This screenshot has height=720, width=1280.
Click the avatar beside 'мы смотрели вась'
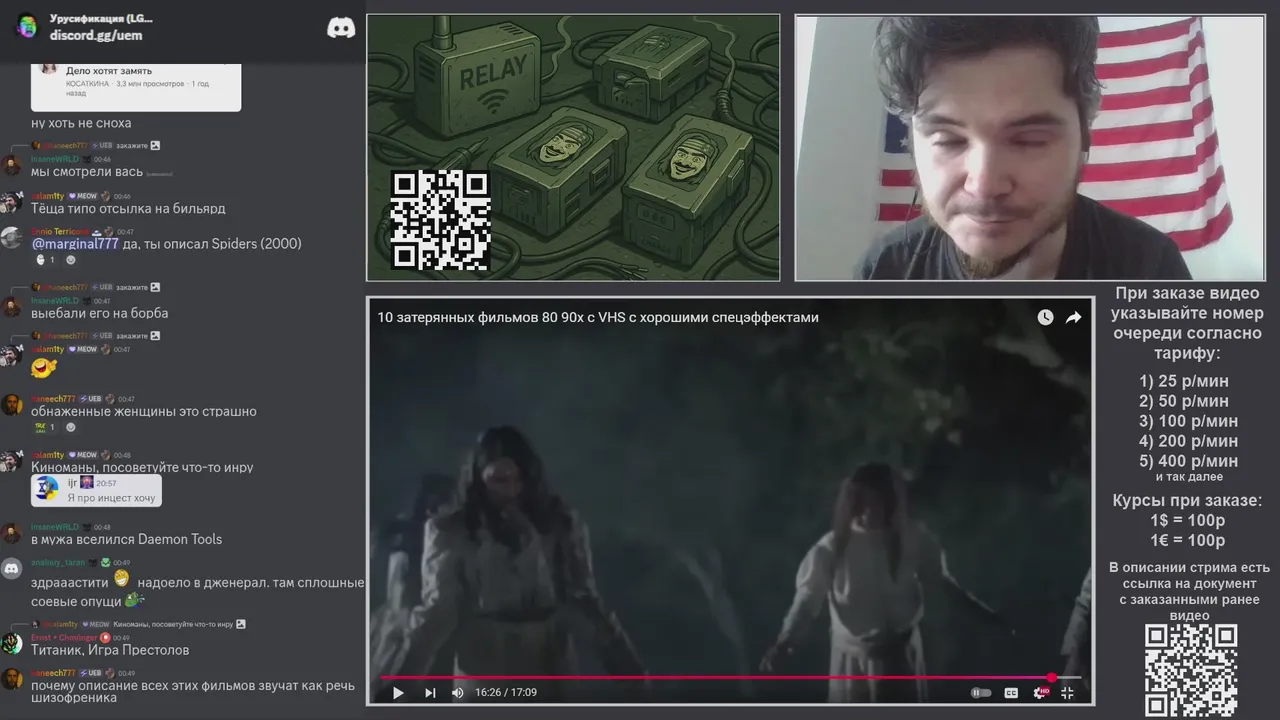click(x=12, y=165)
